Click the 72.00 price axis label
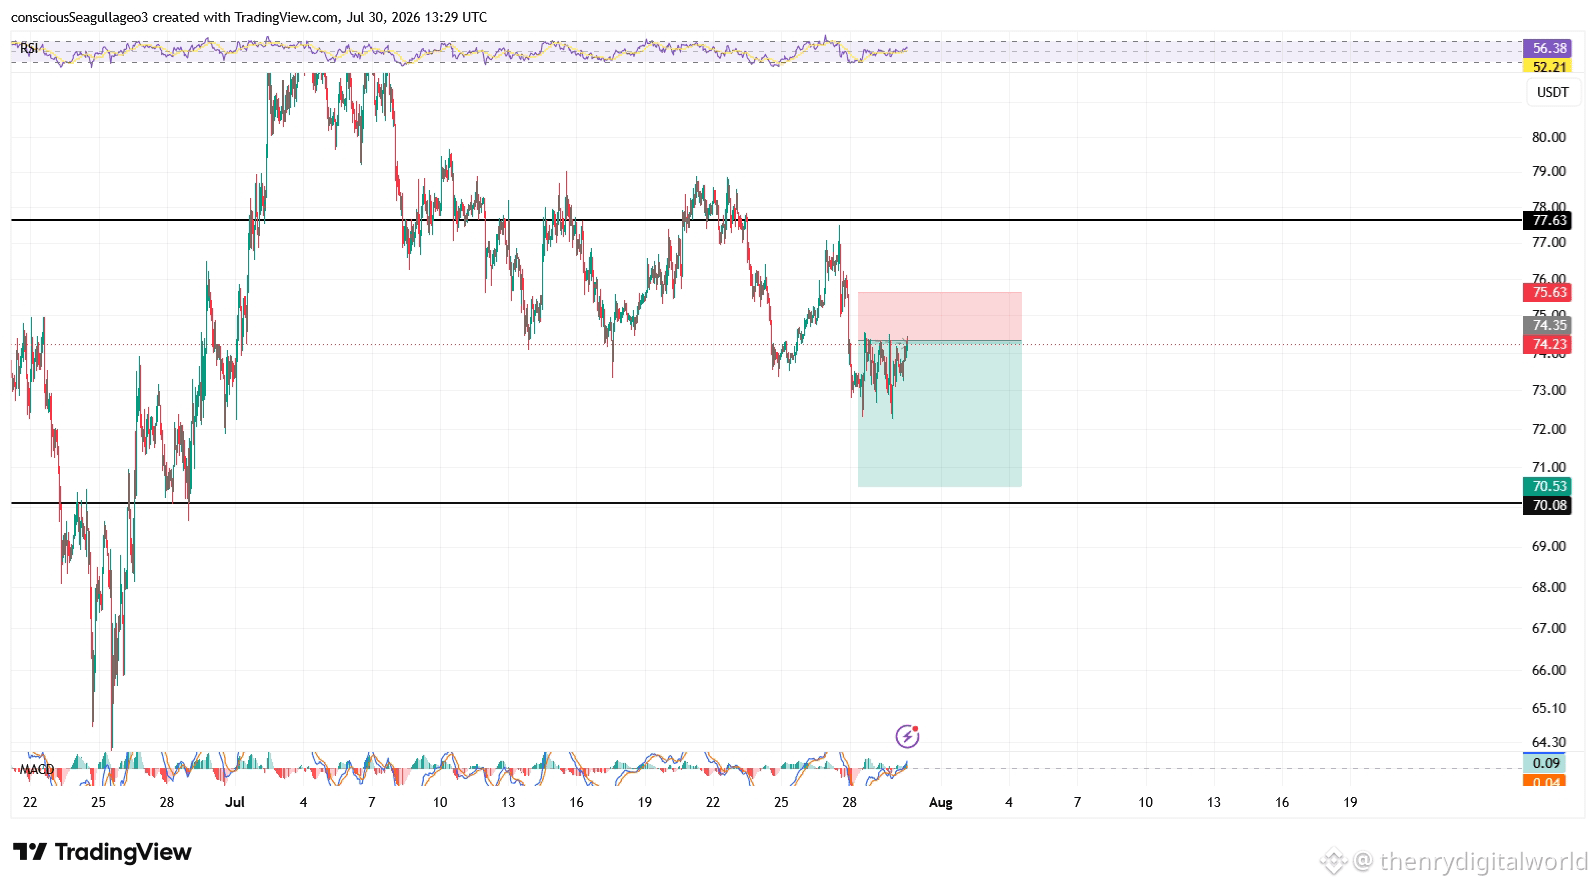The height and width of the screenshot is (886, 1596). coord(1549,429)
